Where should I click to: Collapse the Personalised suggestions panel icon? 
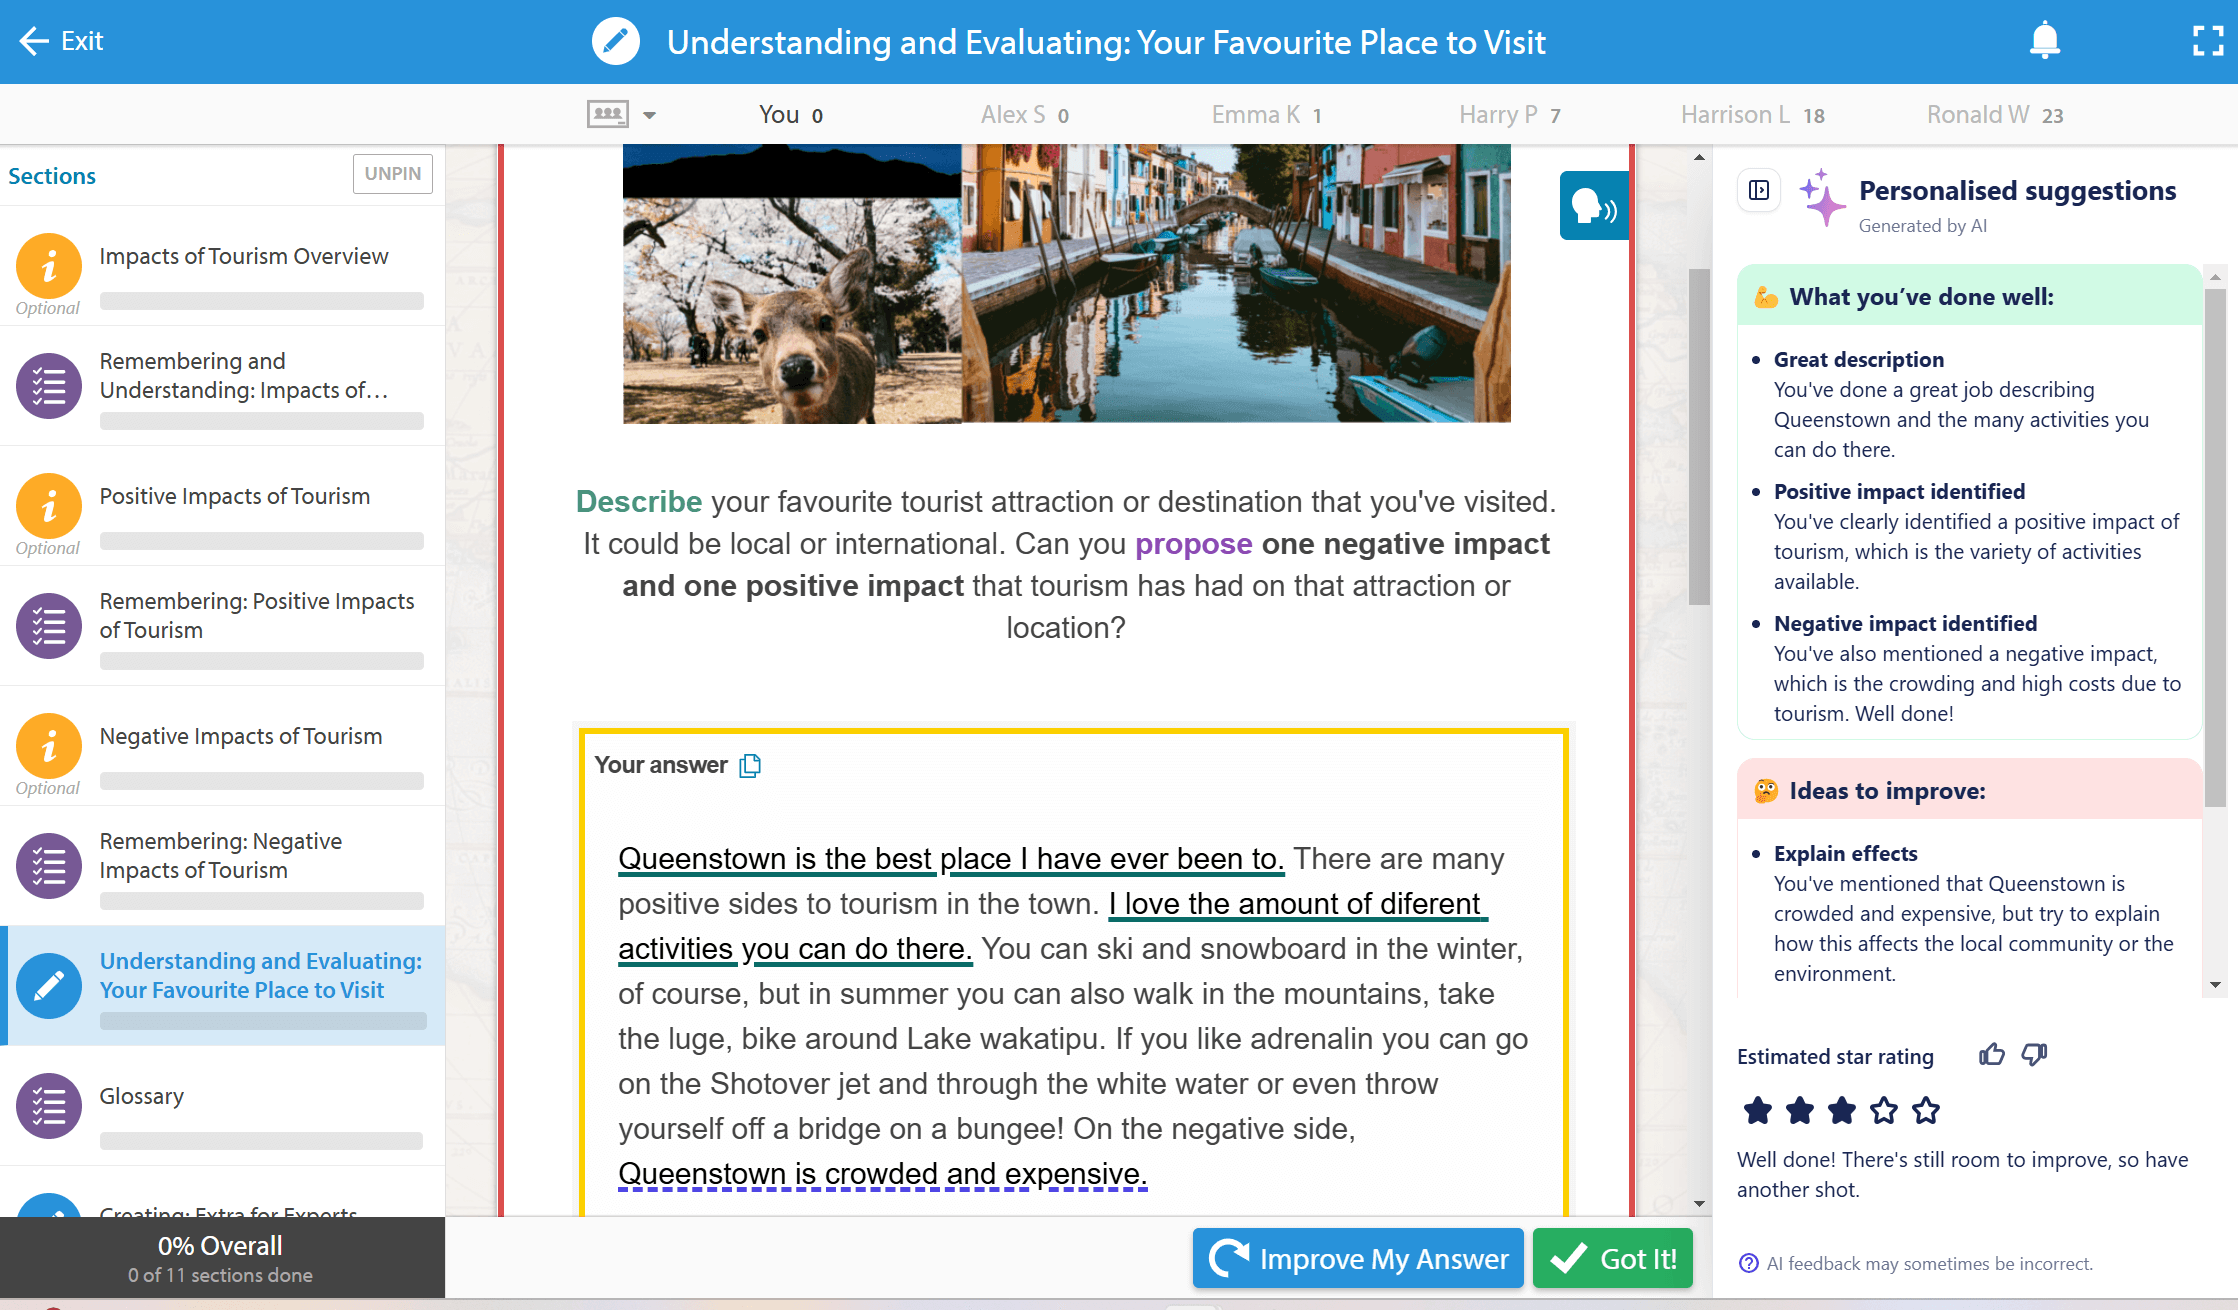click(x=1759, y=190)
